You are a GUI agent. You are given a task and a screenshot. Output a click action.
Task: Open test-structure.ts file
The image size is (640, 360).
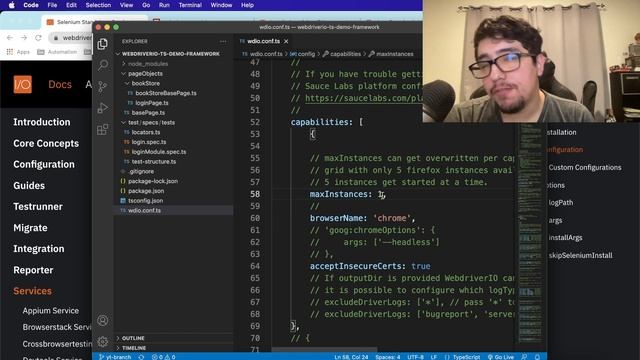point(154,162)
